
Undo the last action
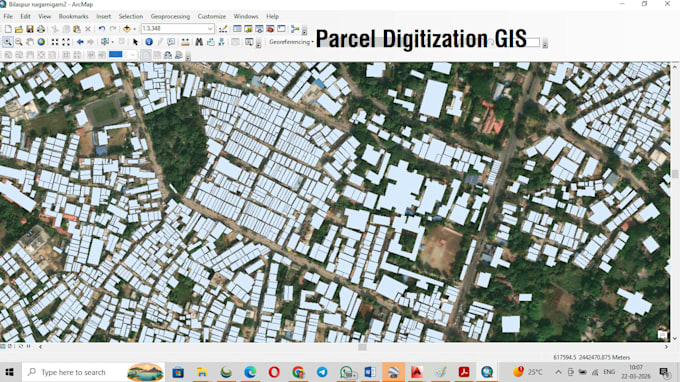[x=101, y=29]
